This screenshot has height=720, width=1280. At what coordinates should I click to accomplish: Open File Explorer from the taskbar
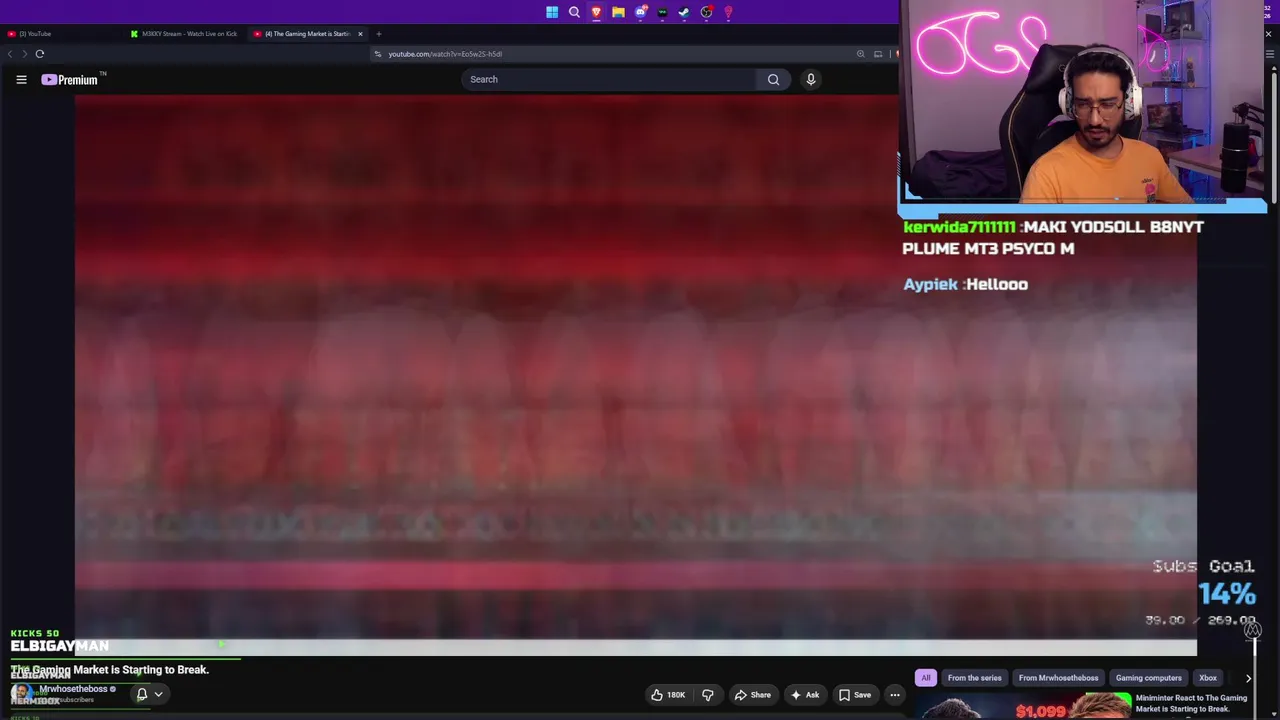click(618, 12)
